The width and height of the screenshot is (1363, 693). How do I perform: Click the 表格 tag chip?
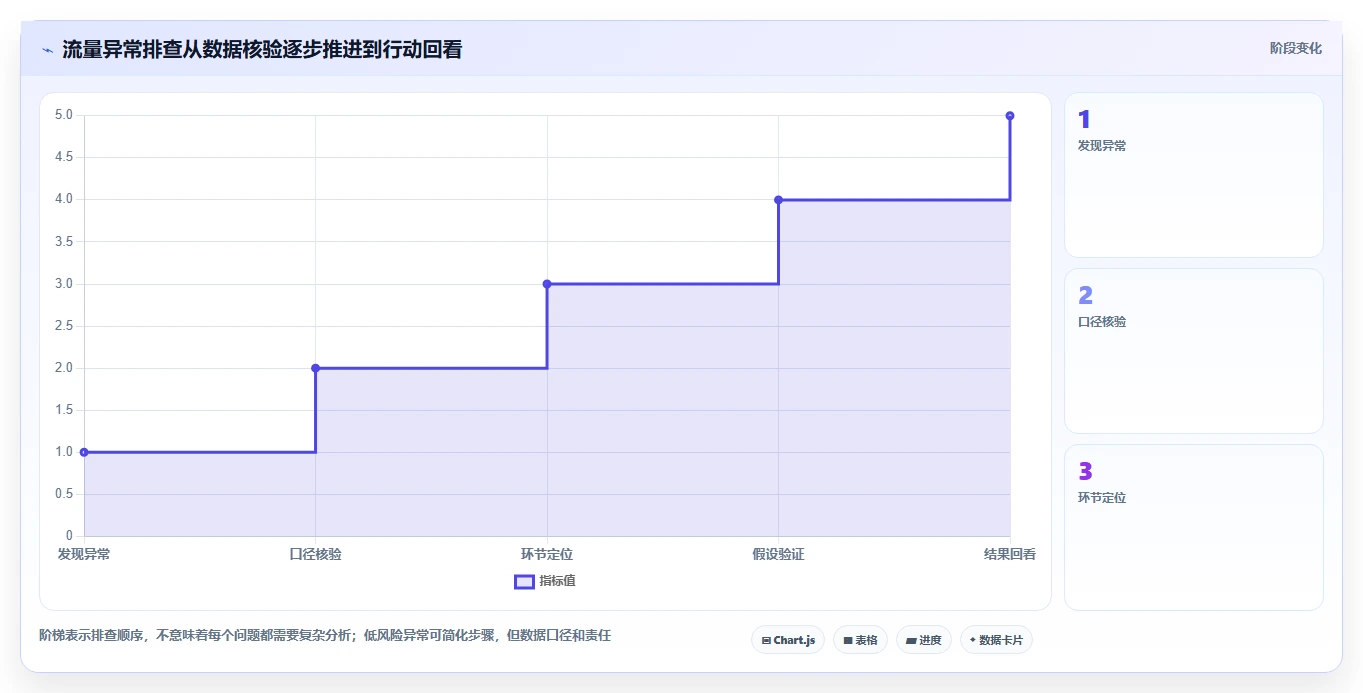pos(860,640)
